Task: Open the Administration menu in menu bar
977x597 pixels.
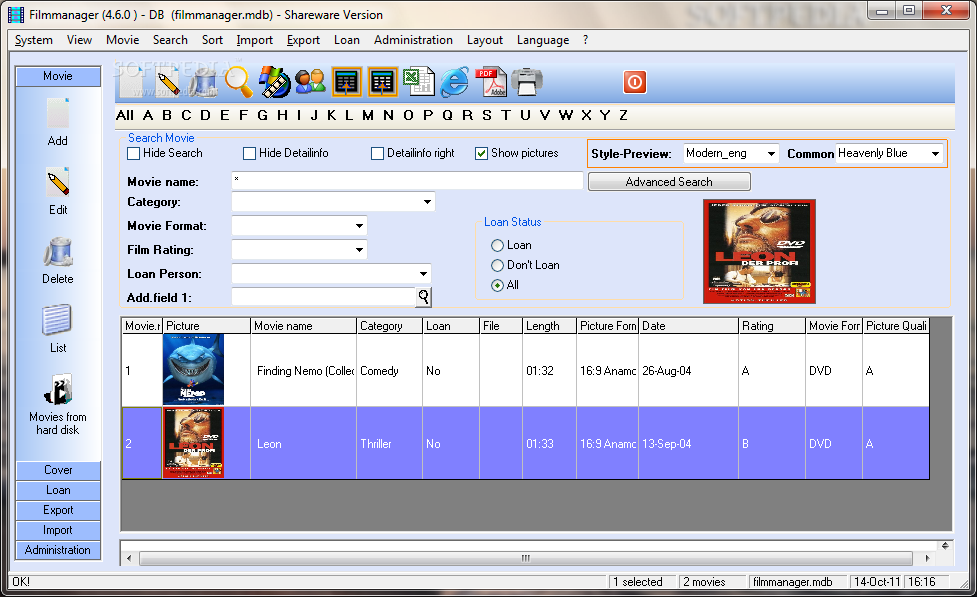Action: [x=413, y=41]
